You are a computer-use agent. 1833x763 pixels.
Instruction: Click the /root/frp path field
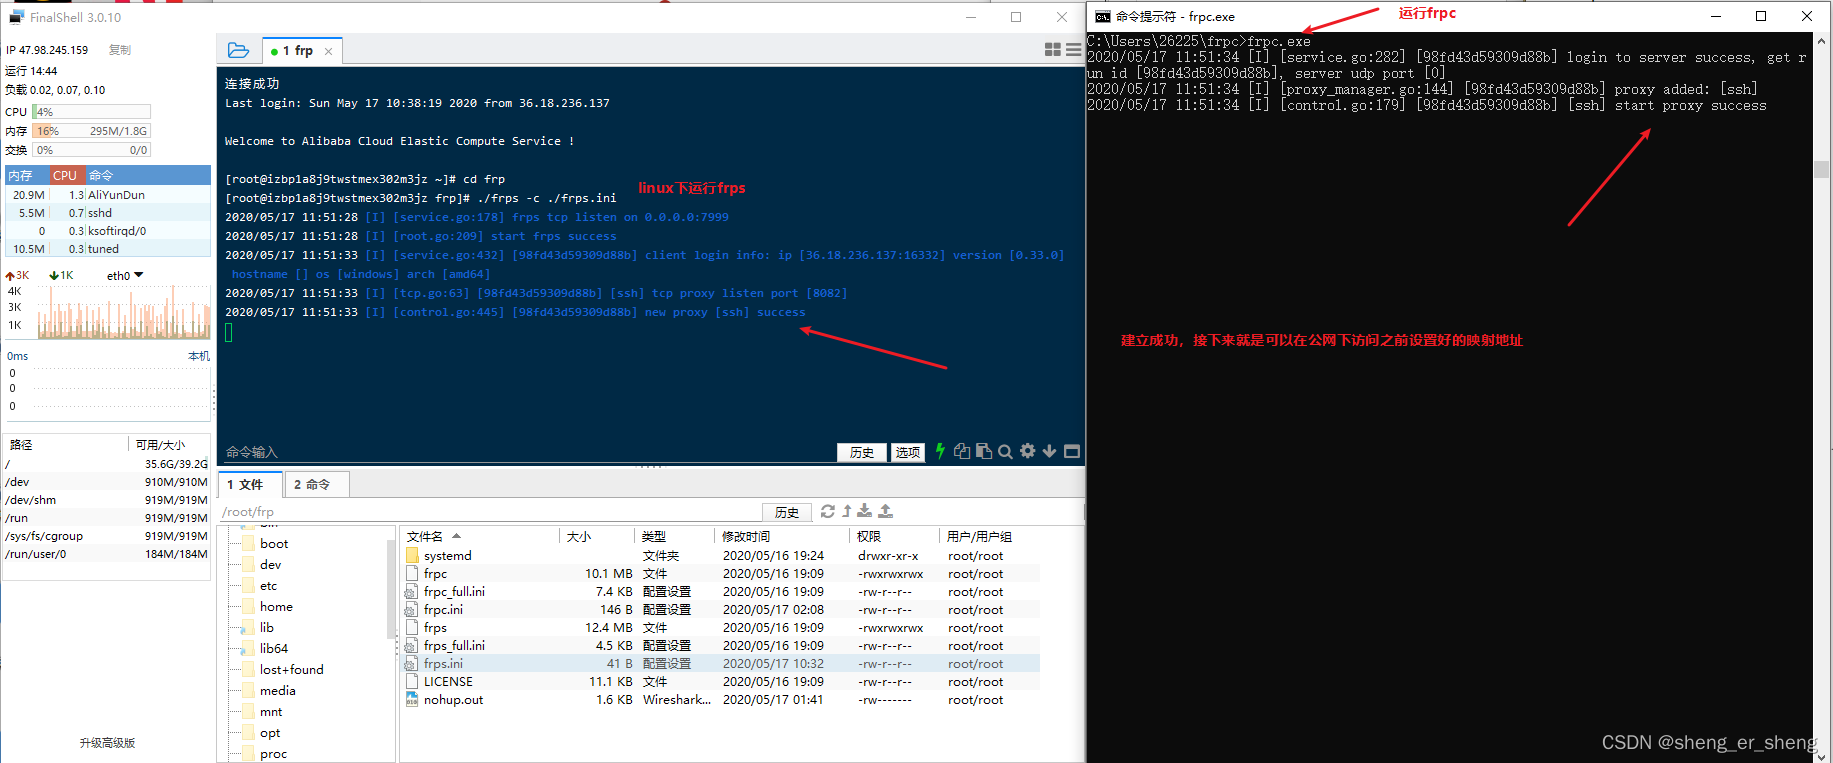(490, 512)
